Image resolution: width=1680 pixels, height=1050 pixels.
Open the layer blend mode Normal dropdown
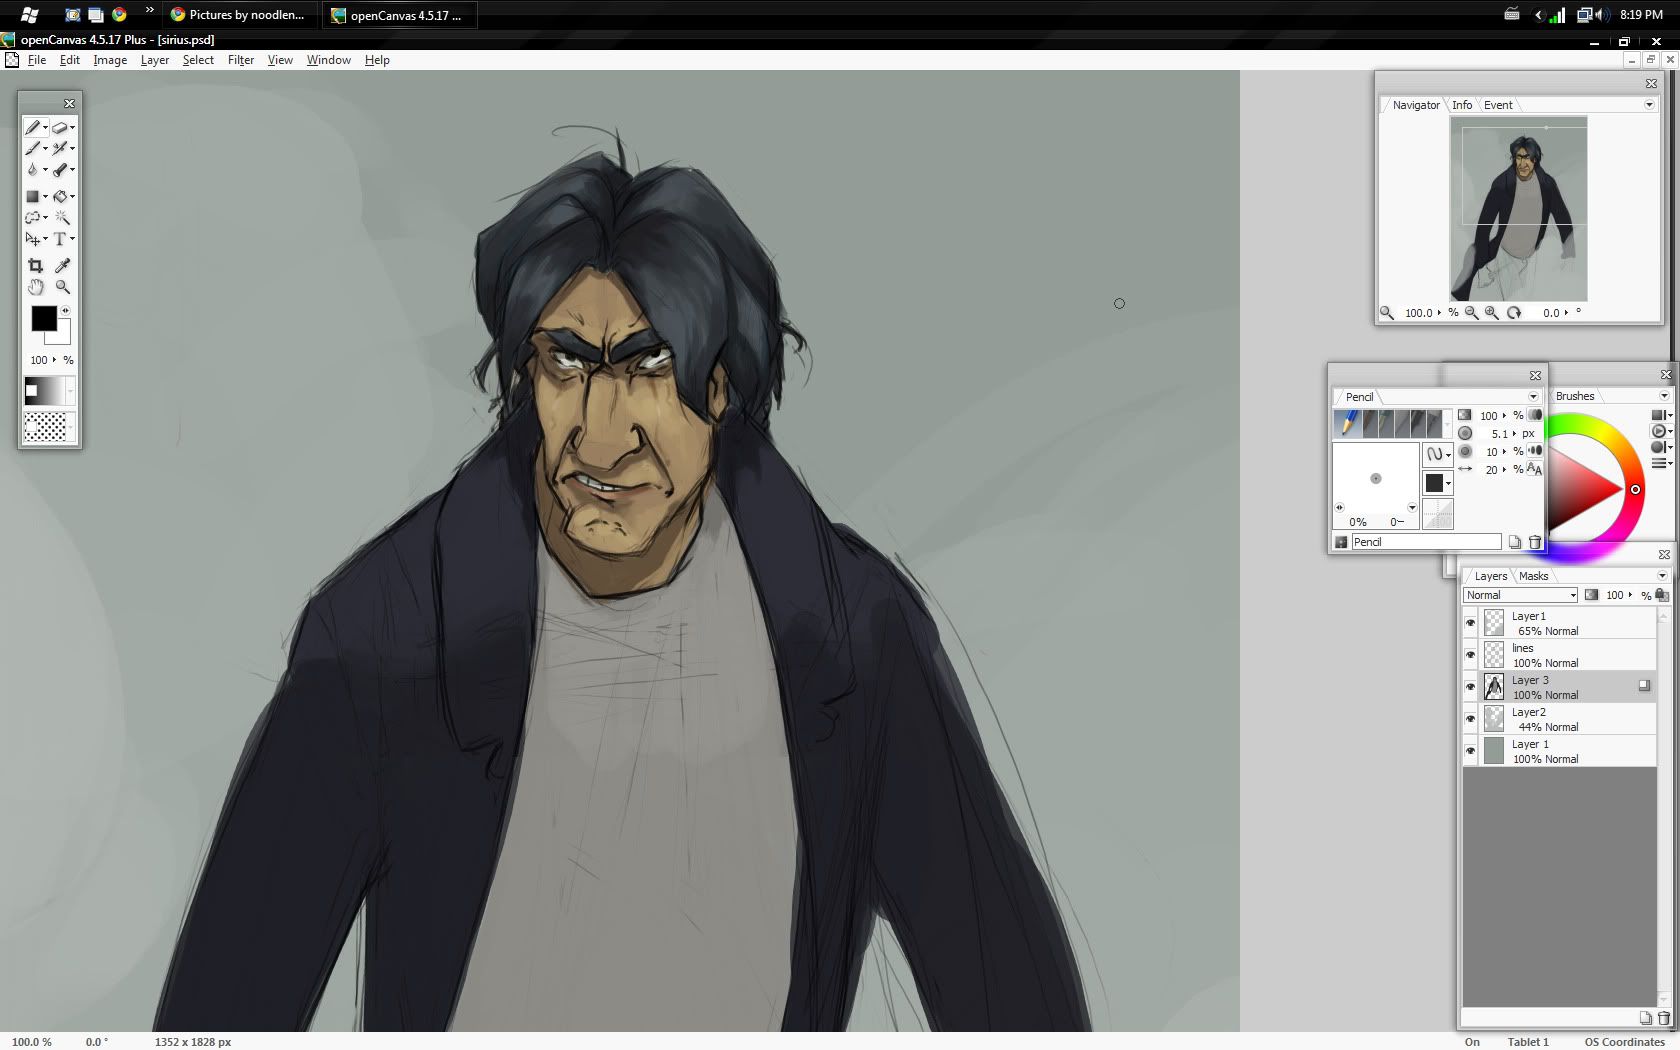coord(1520,595)
